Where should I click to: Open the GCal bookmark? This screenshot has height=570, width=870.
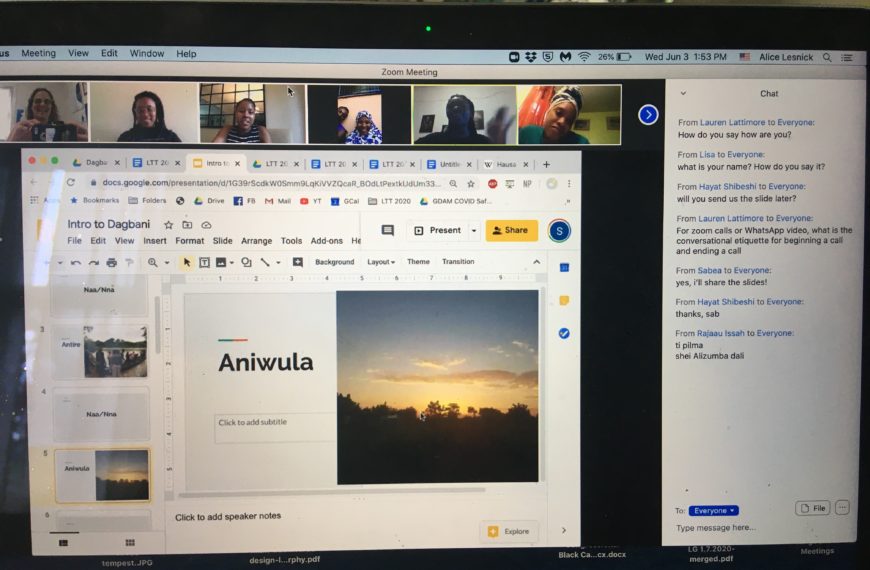coord(345,201)
